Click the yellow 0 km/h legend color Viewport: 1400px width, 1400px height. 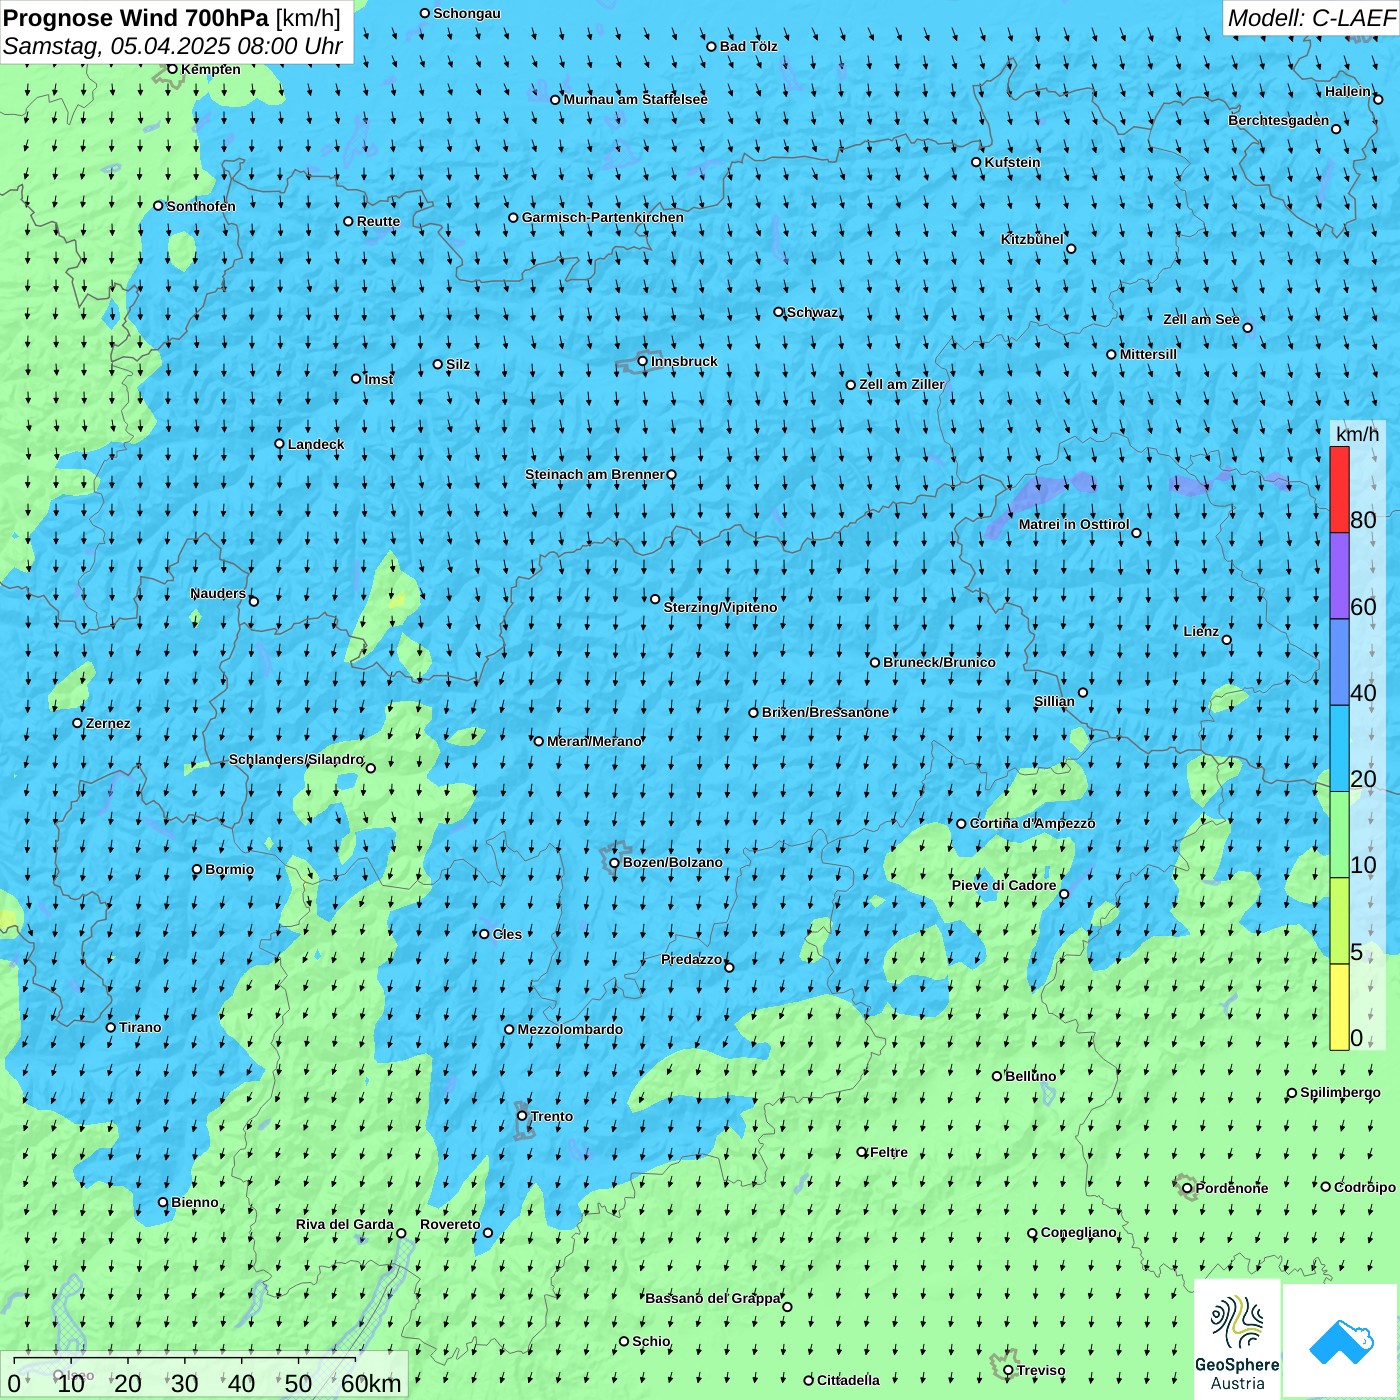coord(1339,1007)
